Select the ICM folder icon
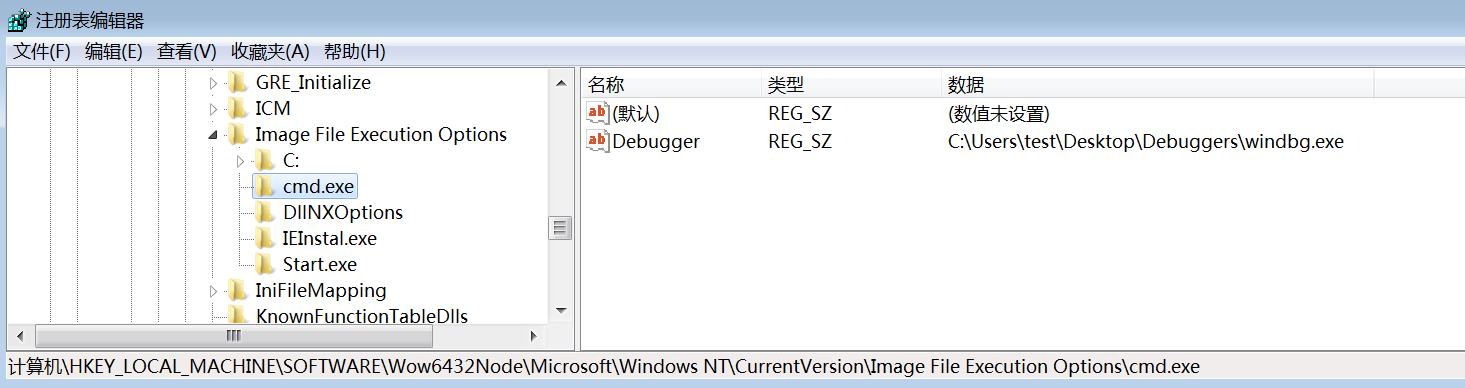Viewport: 1465px width, 388px height. pos(237,108)
